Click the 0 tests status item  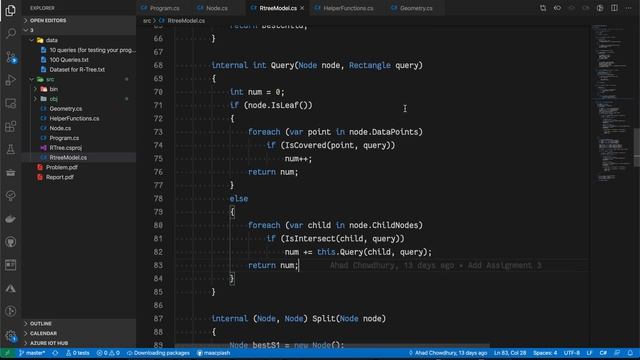pyautogui.click(x=78, y=353)
